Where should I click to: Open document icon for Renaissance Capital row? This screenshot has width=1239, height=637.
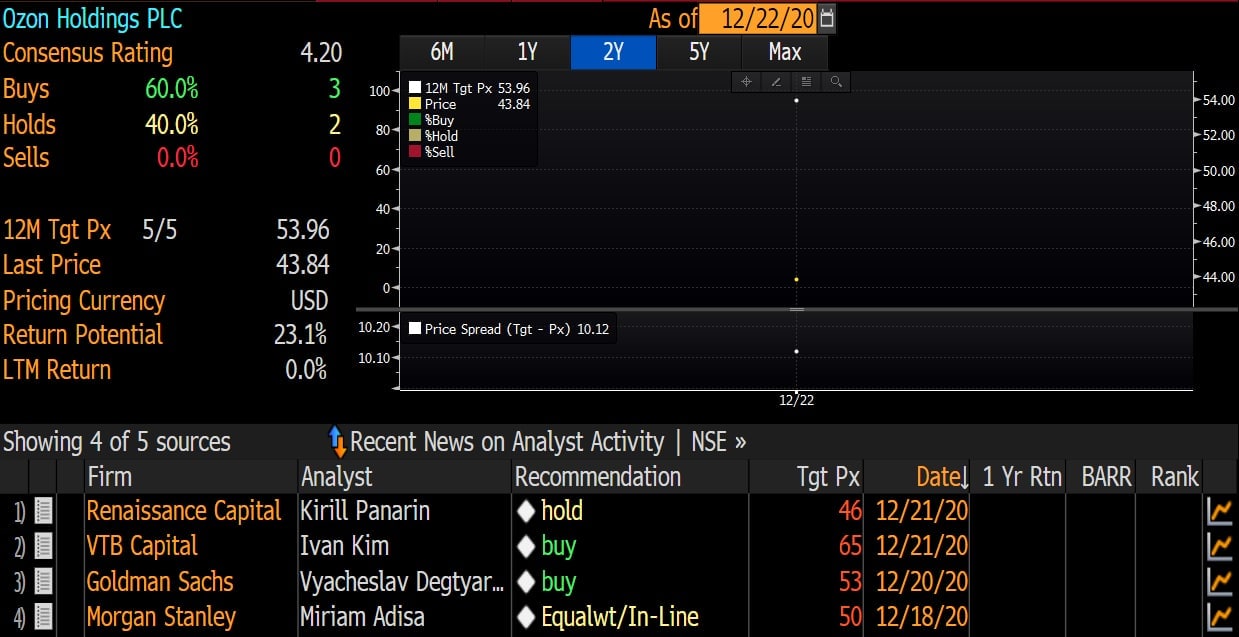(44, 512)
